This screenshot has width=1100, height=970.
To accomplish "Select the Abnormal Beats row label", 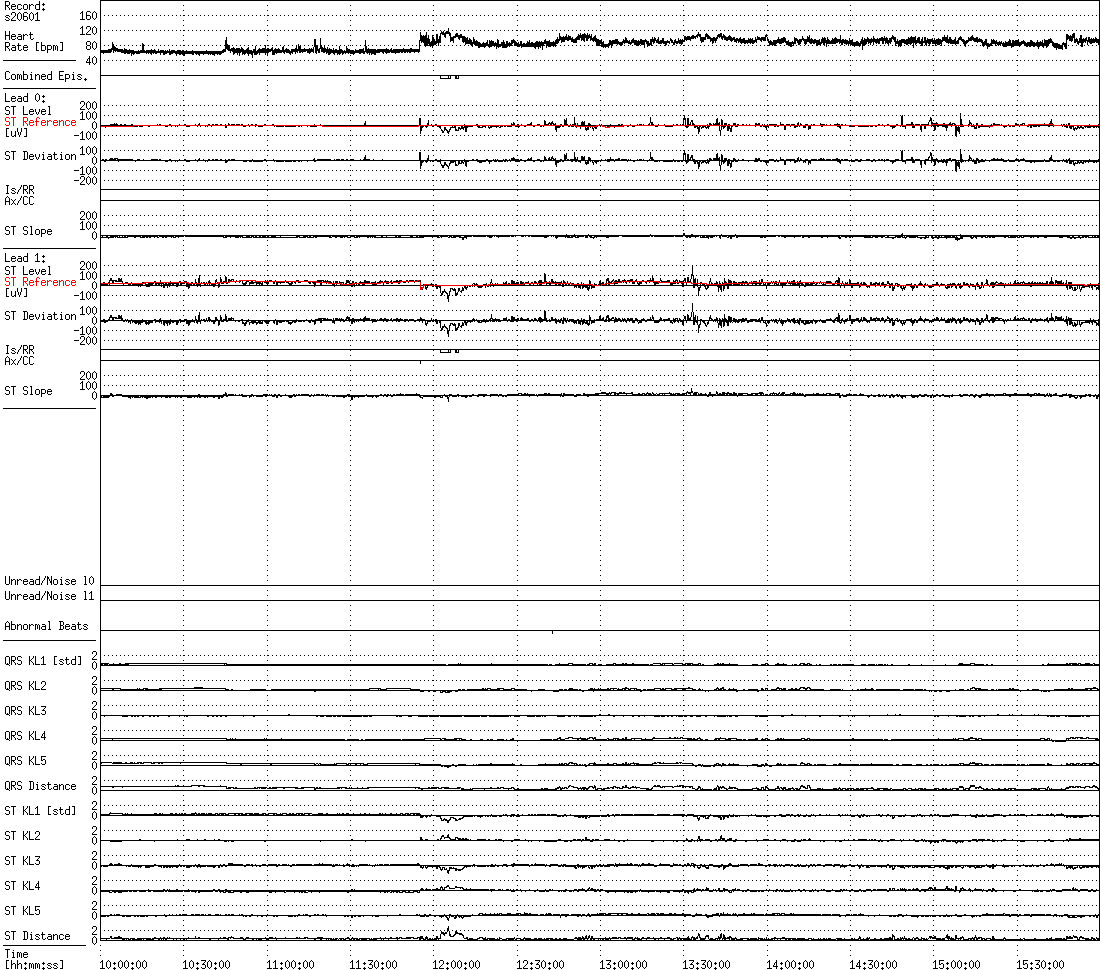I will (x=46, y=626).
